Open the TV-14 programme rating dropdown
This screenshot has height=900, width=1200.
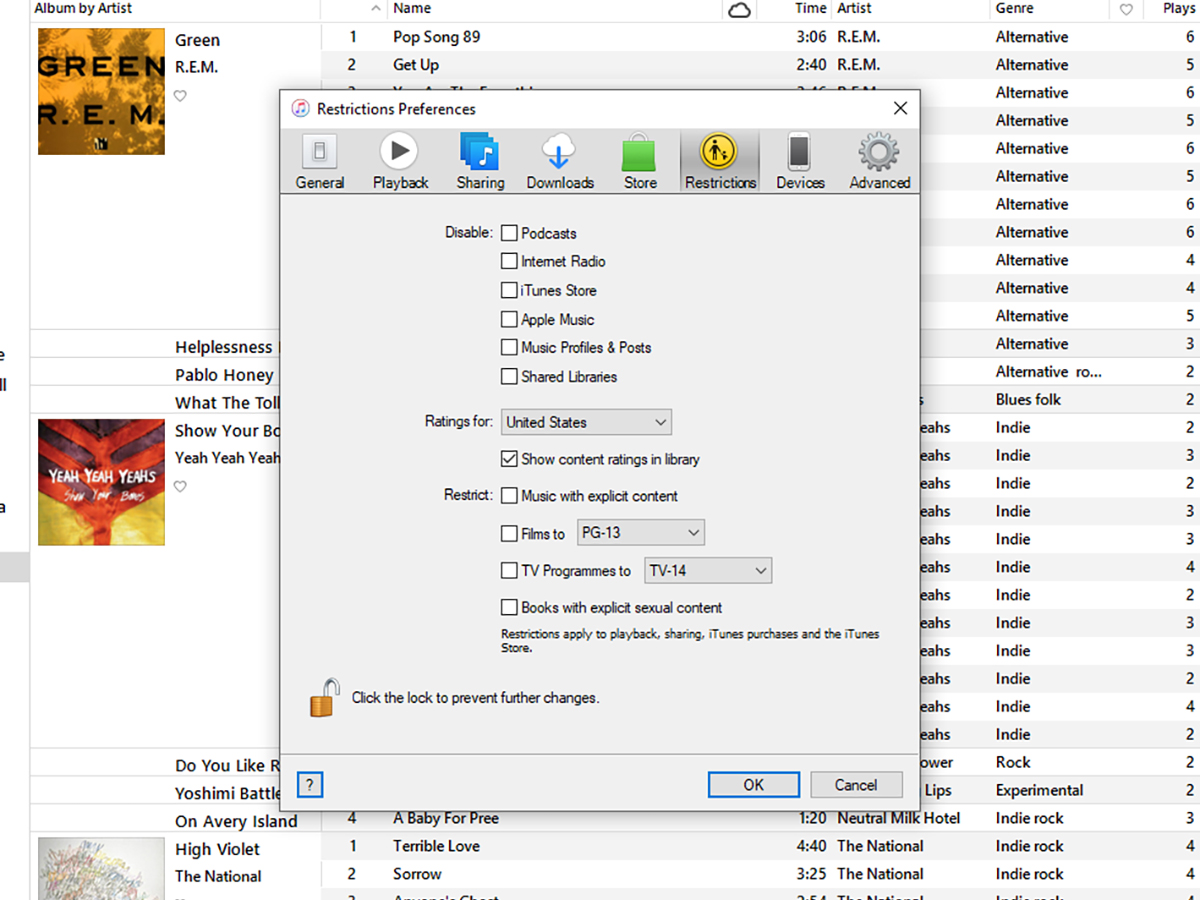click(x=708, y=570)
